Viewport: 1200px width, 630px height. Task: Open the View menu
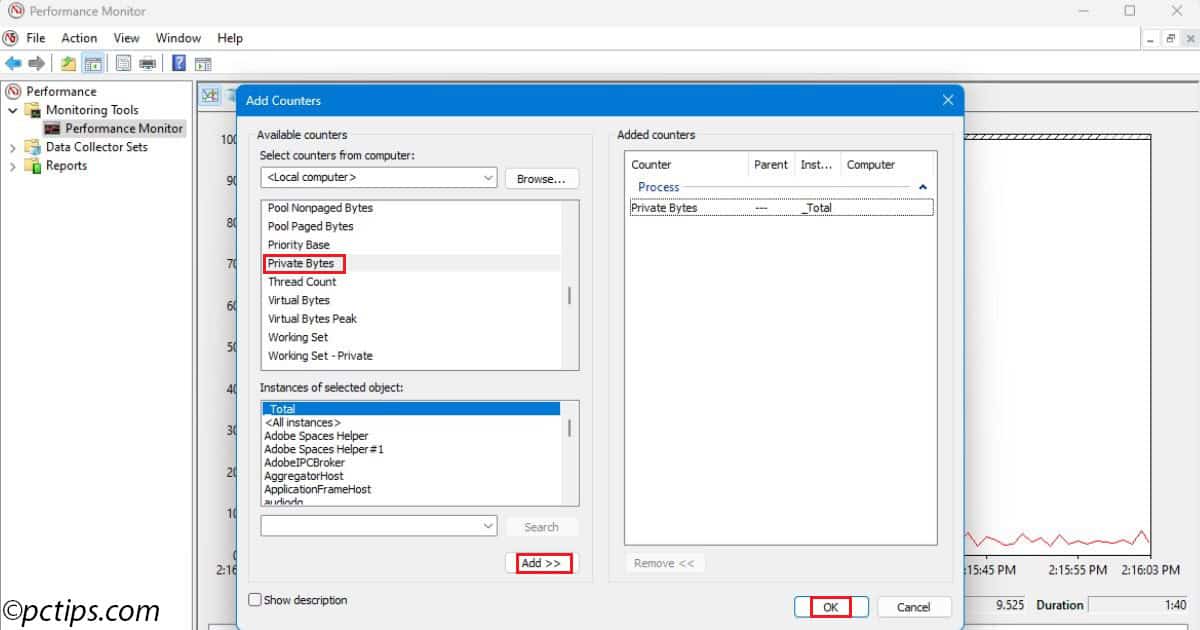tap(126, 38)
